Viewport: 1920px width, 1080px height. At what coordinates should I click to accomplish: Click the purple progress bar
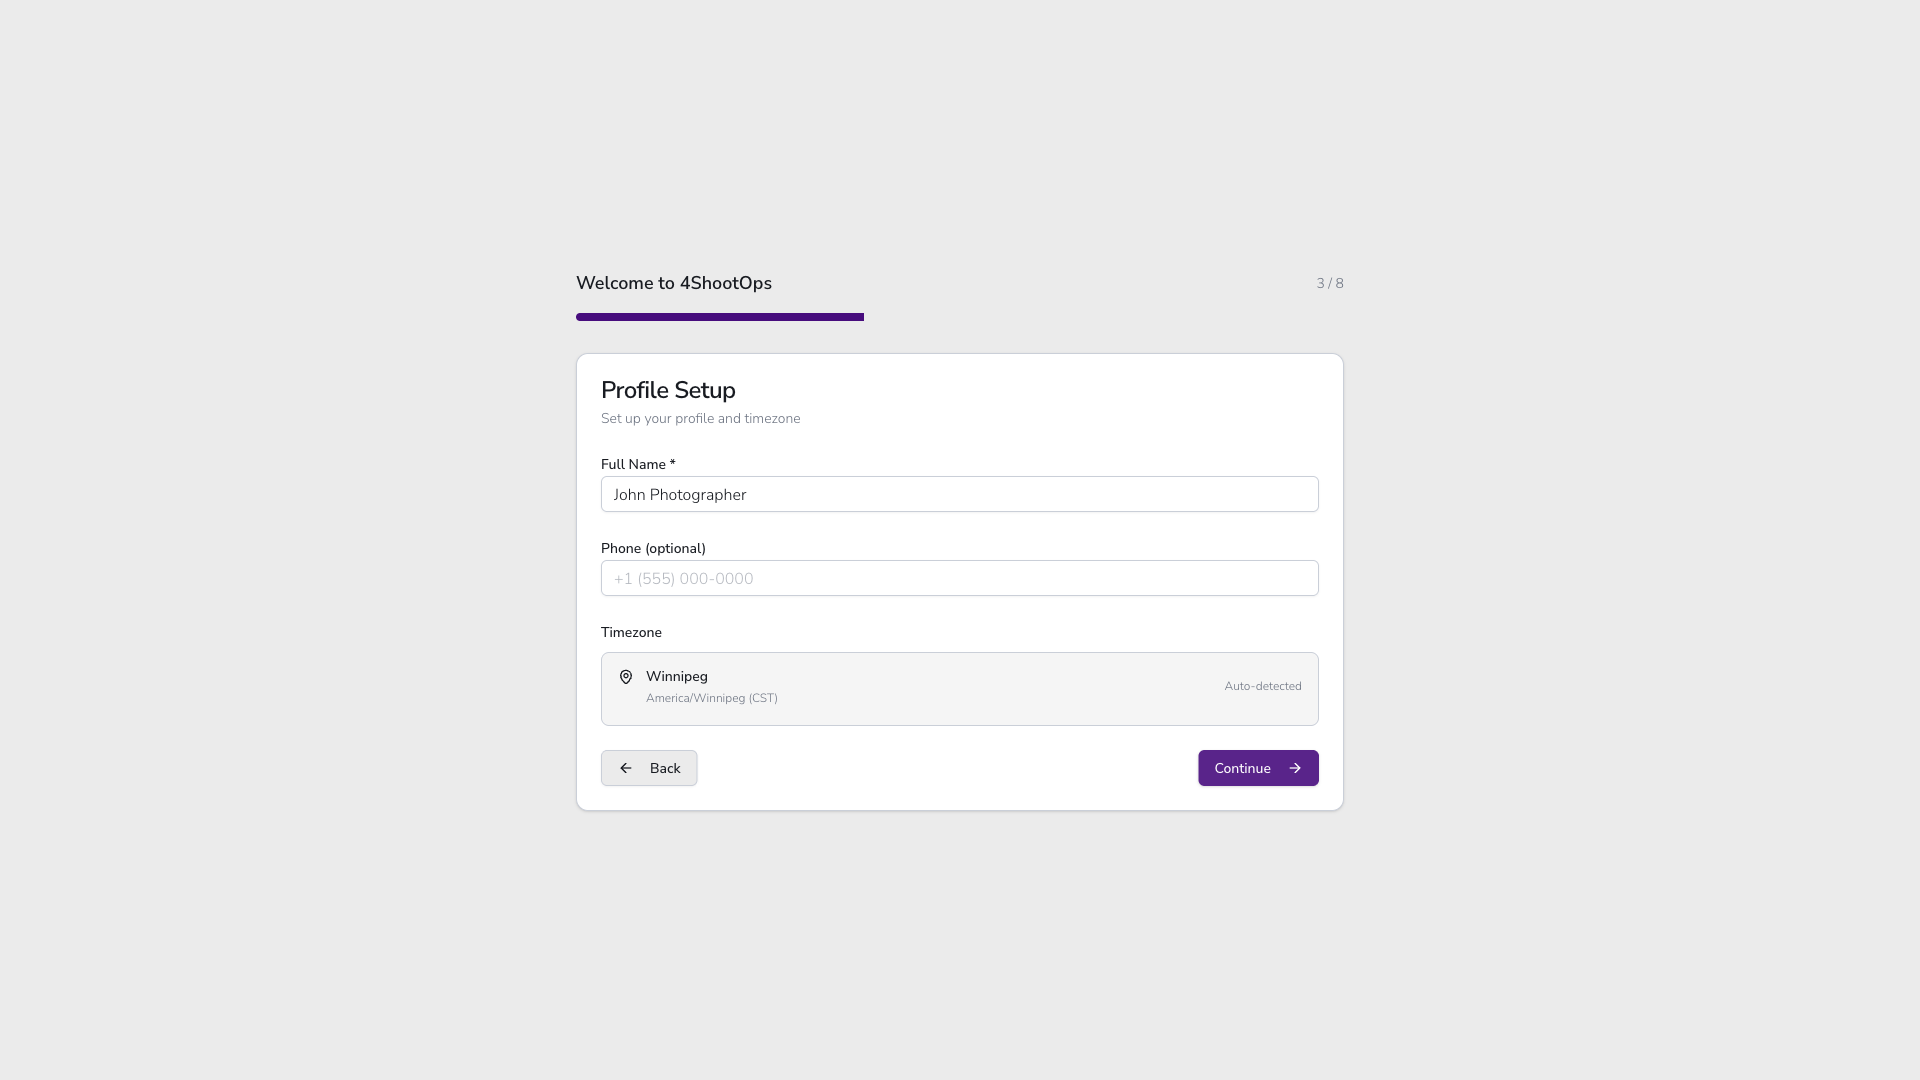coord(719,317)
